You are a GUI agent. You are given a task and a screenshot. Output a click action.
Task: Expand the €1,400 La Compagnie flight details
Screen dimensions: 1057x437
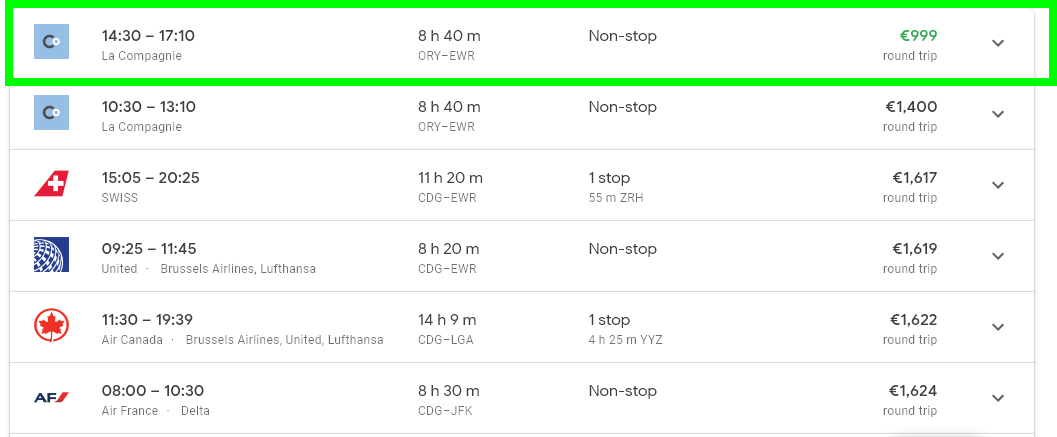pyautogui.click(x=998, y=114)
